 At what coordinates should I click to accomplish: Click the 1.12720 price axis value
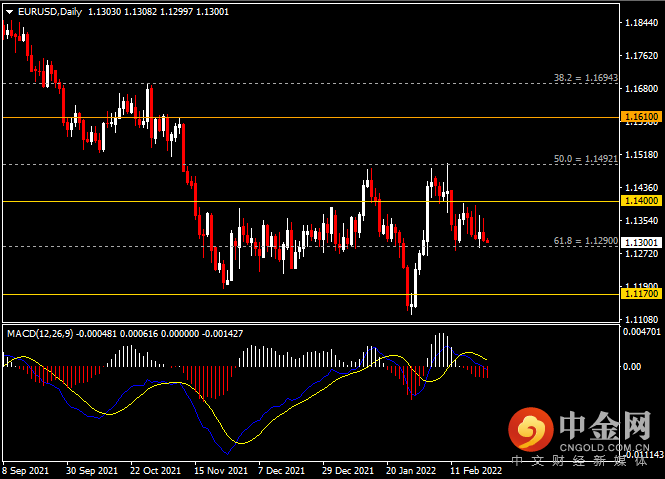click(642, 254)
